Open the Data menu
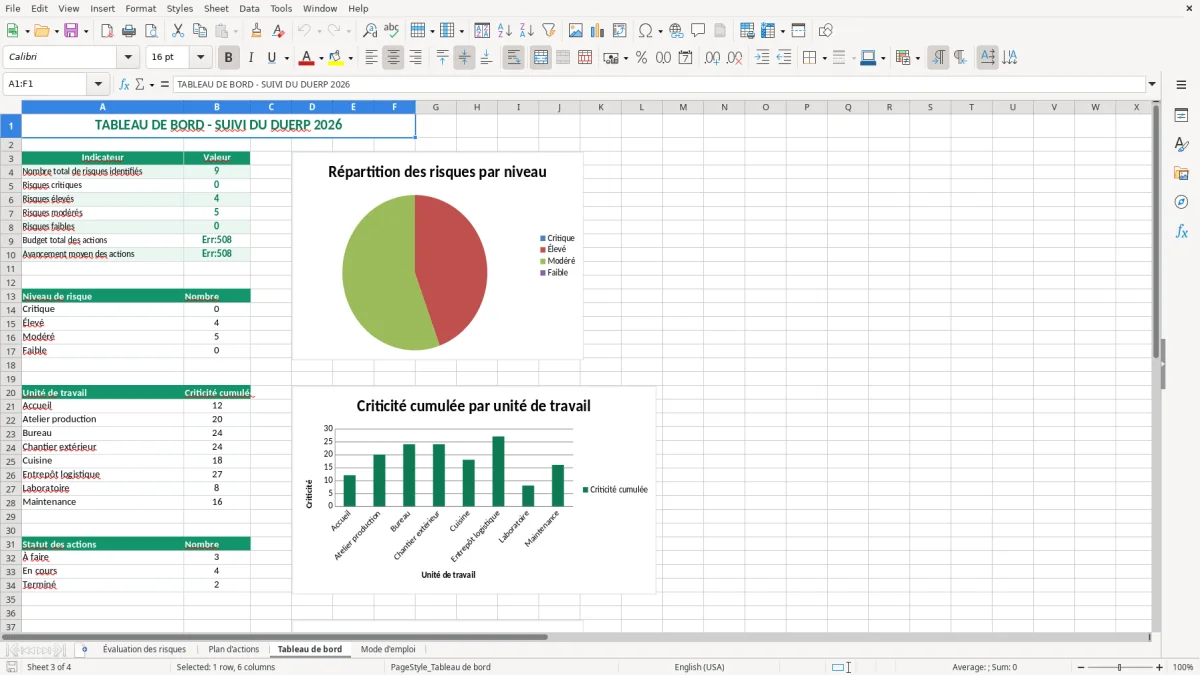This screenshot has height=675, width=1200. 249,8
